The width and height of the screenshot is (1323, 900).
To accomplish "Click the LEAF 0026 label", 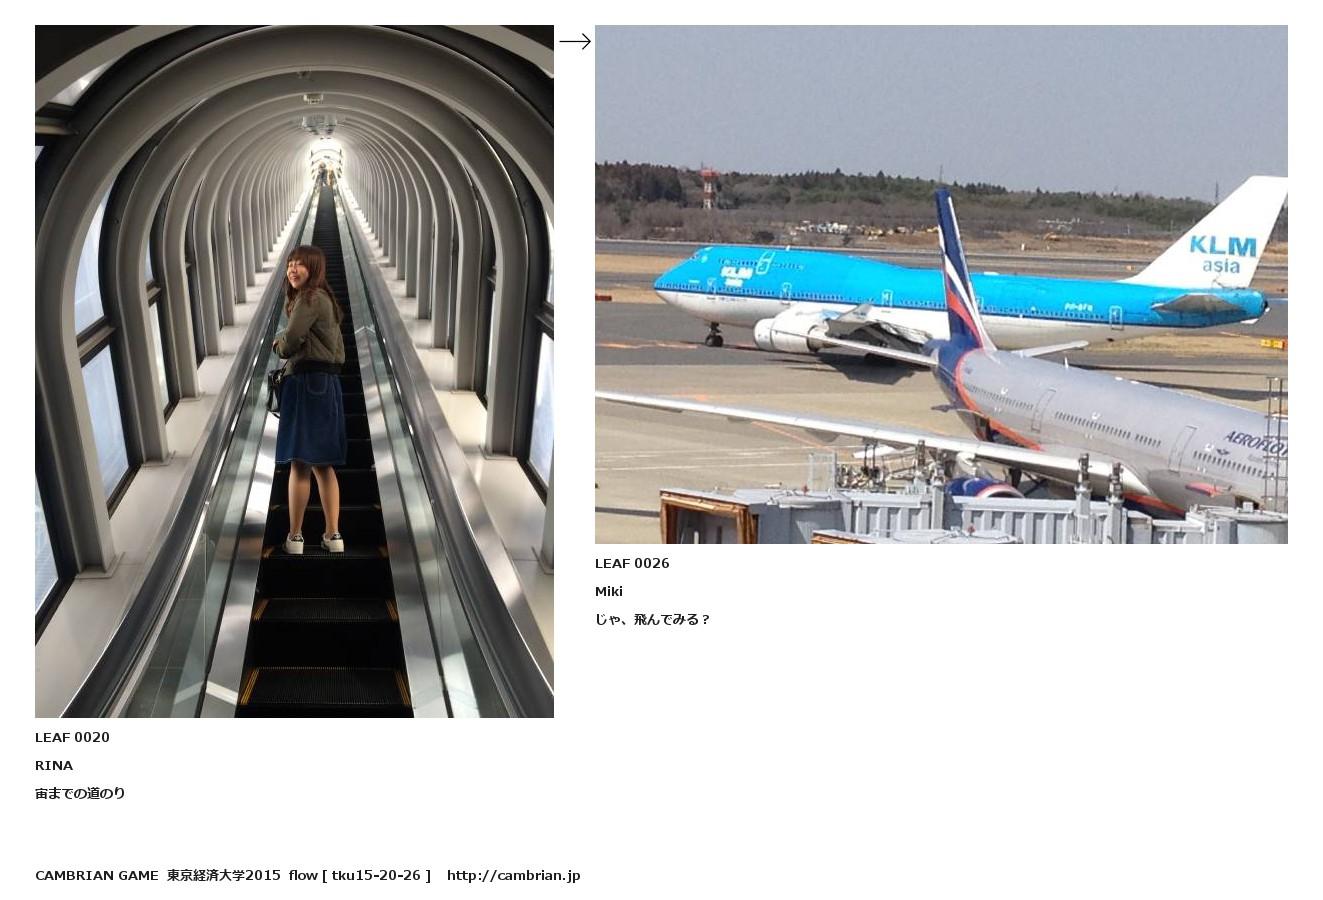I will (632, 563).
